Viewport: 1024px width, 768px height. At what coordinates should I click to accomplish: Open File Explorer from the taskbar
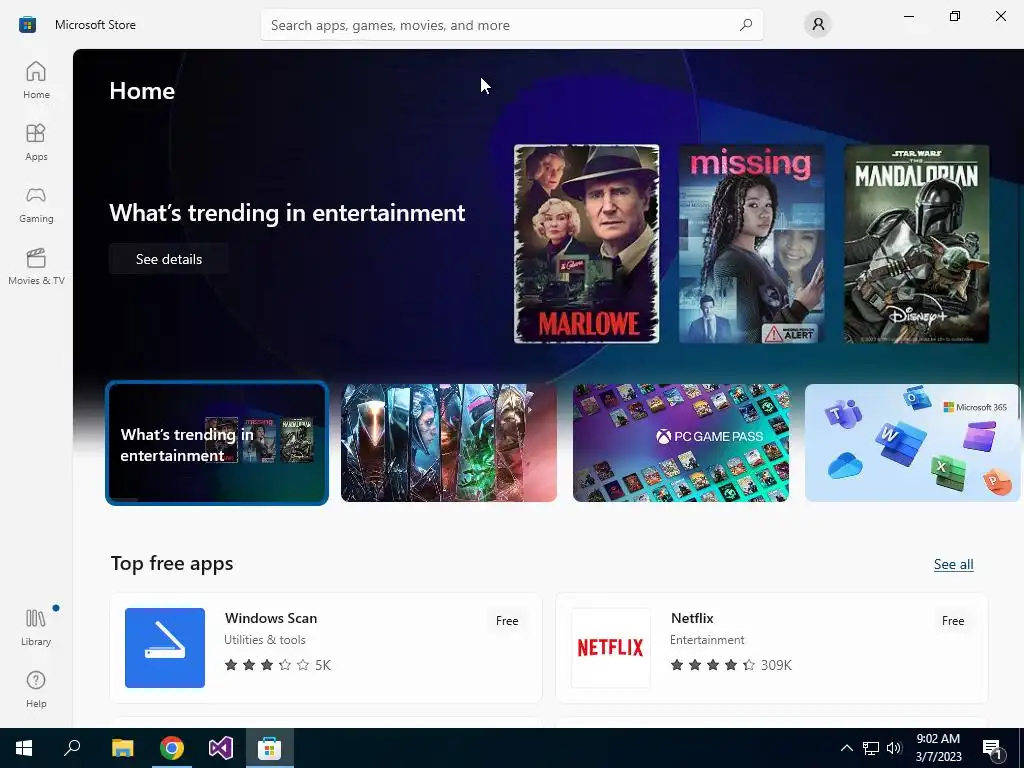click(x=122, y=748)
